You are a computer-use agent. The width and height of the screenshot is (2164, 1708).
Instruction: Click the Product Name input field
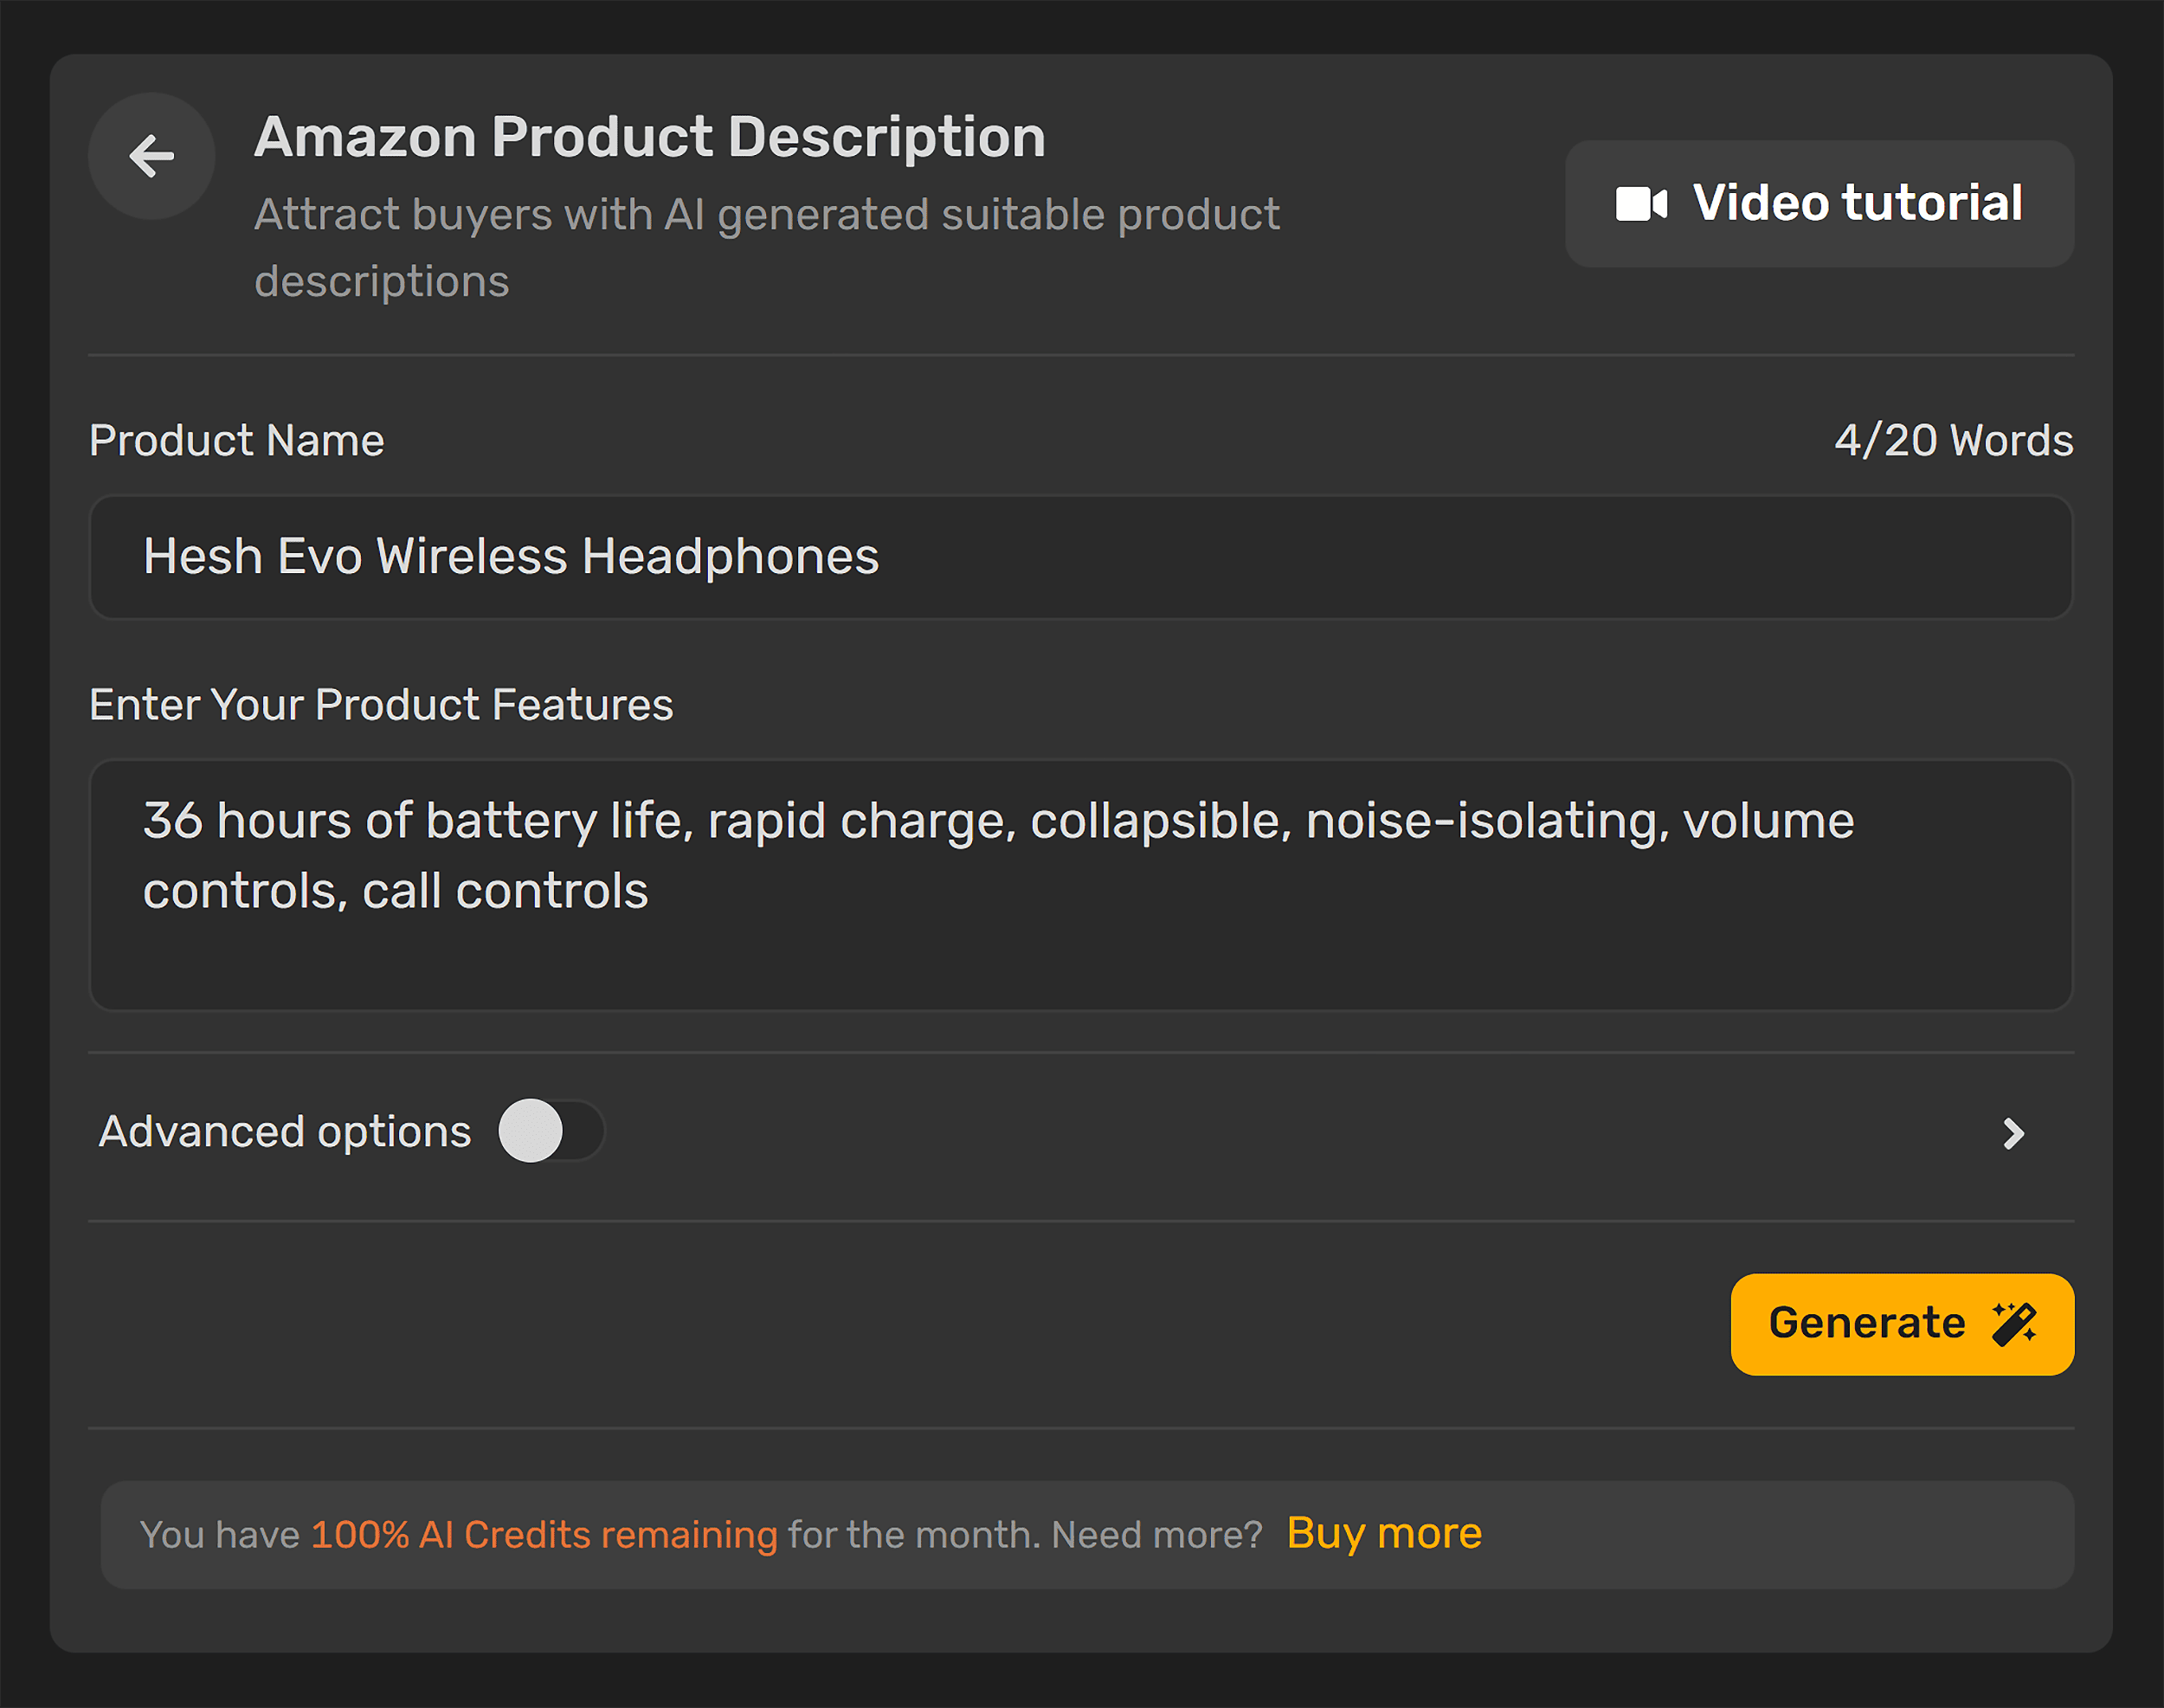pos(1081,557)
